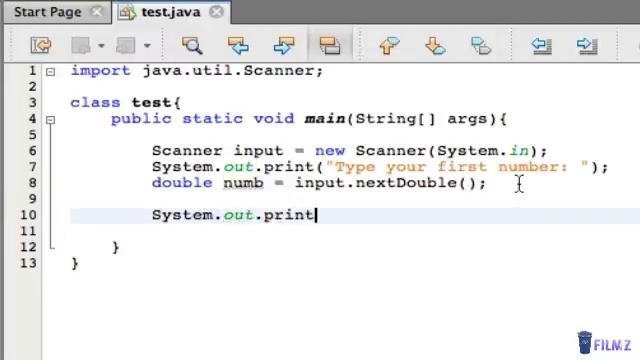
Task: Open the Forward history dropdown arrow
Action: coord(147,46)
